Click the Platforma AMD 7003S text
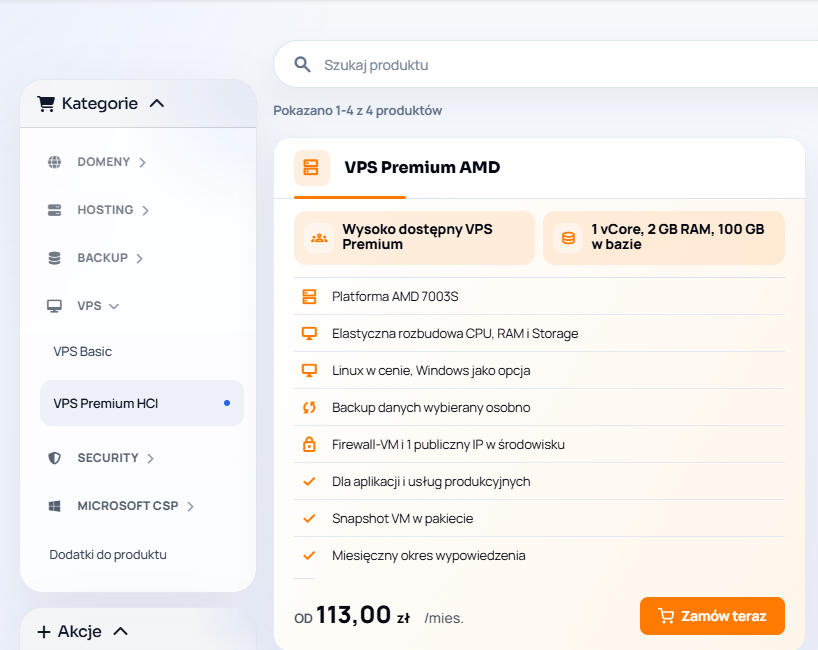Screen dimensions: 818x650 pos(395,297)
